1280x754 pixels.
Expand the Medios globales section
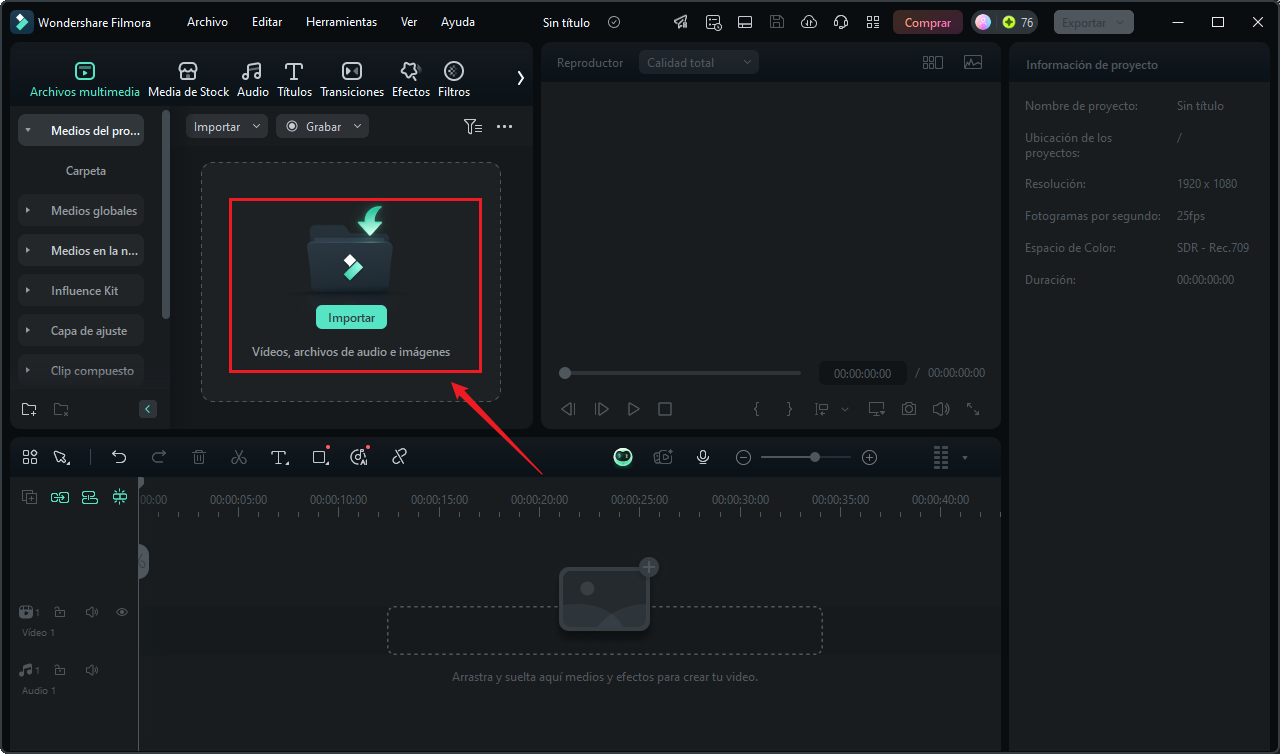click(28, 211)
